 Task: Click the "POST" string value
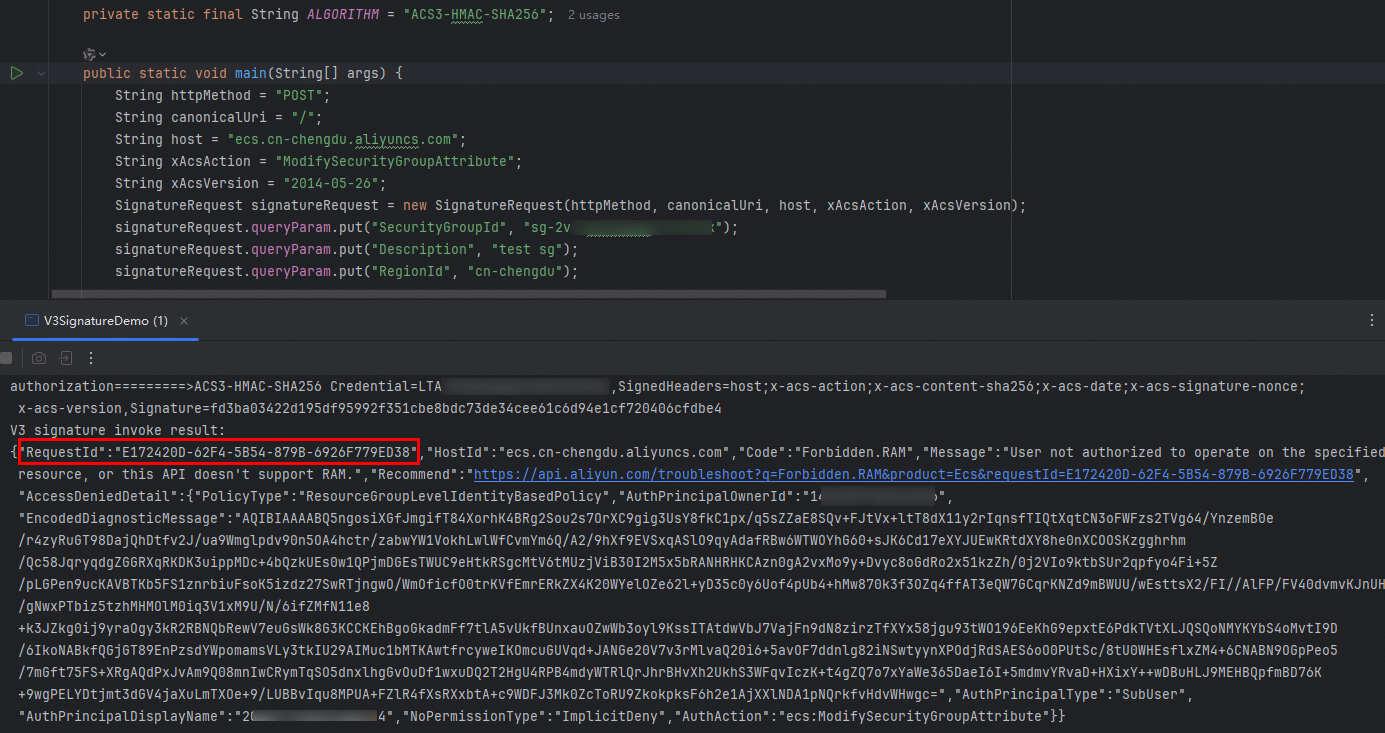298,95
